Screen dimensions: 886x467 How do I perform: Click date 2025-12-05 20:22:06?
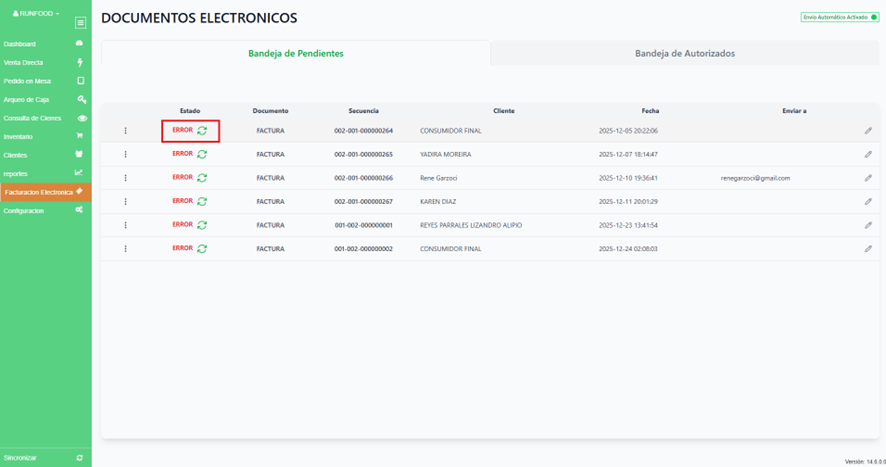[x=628, y=131]
